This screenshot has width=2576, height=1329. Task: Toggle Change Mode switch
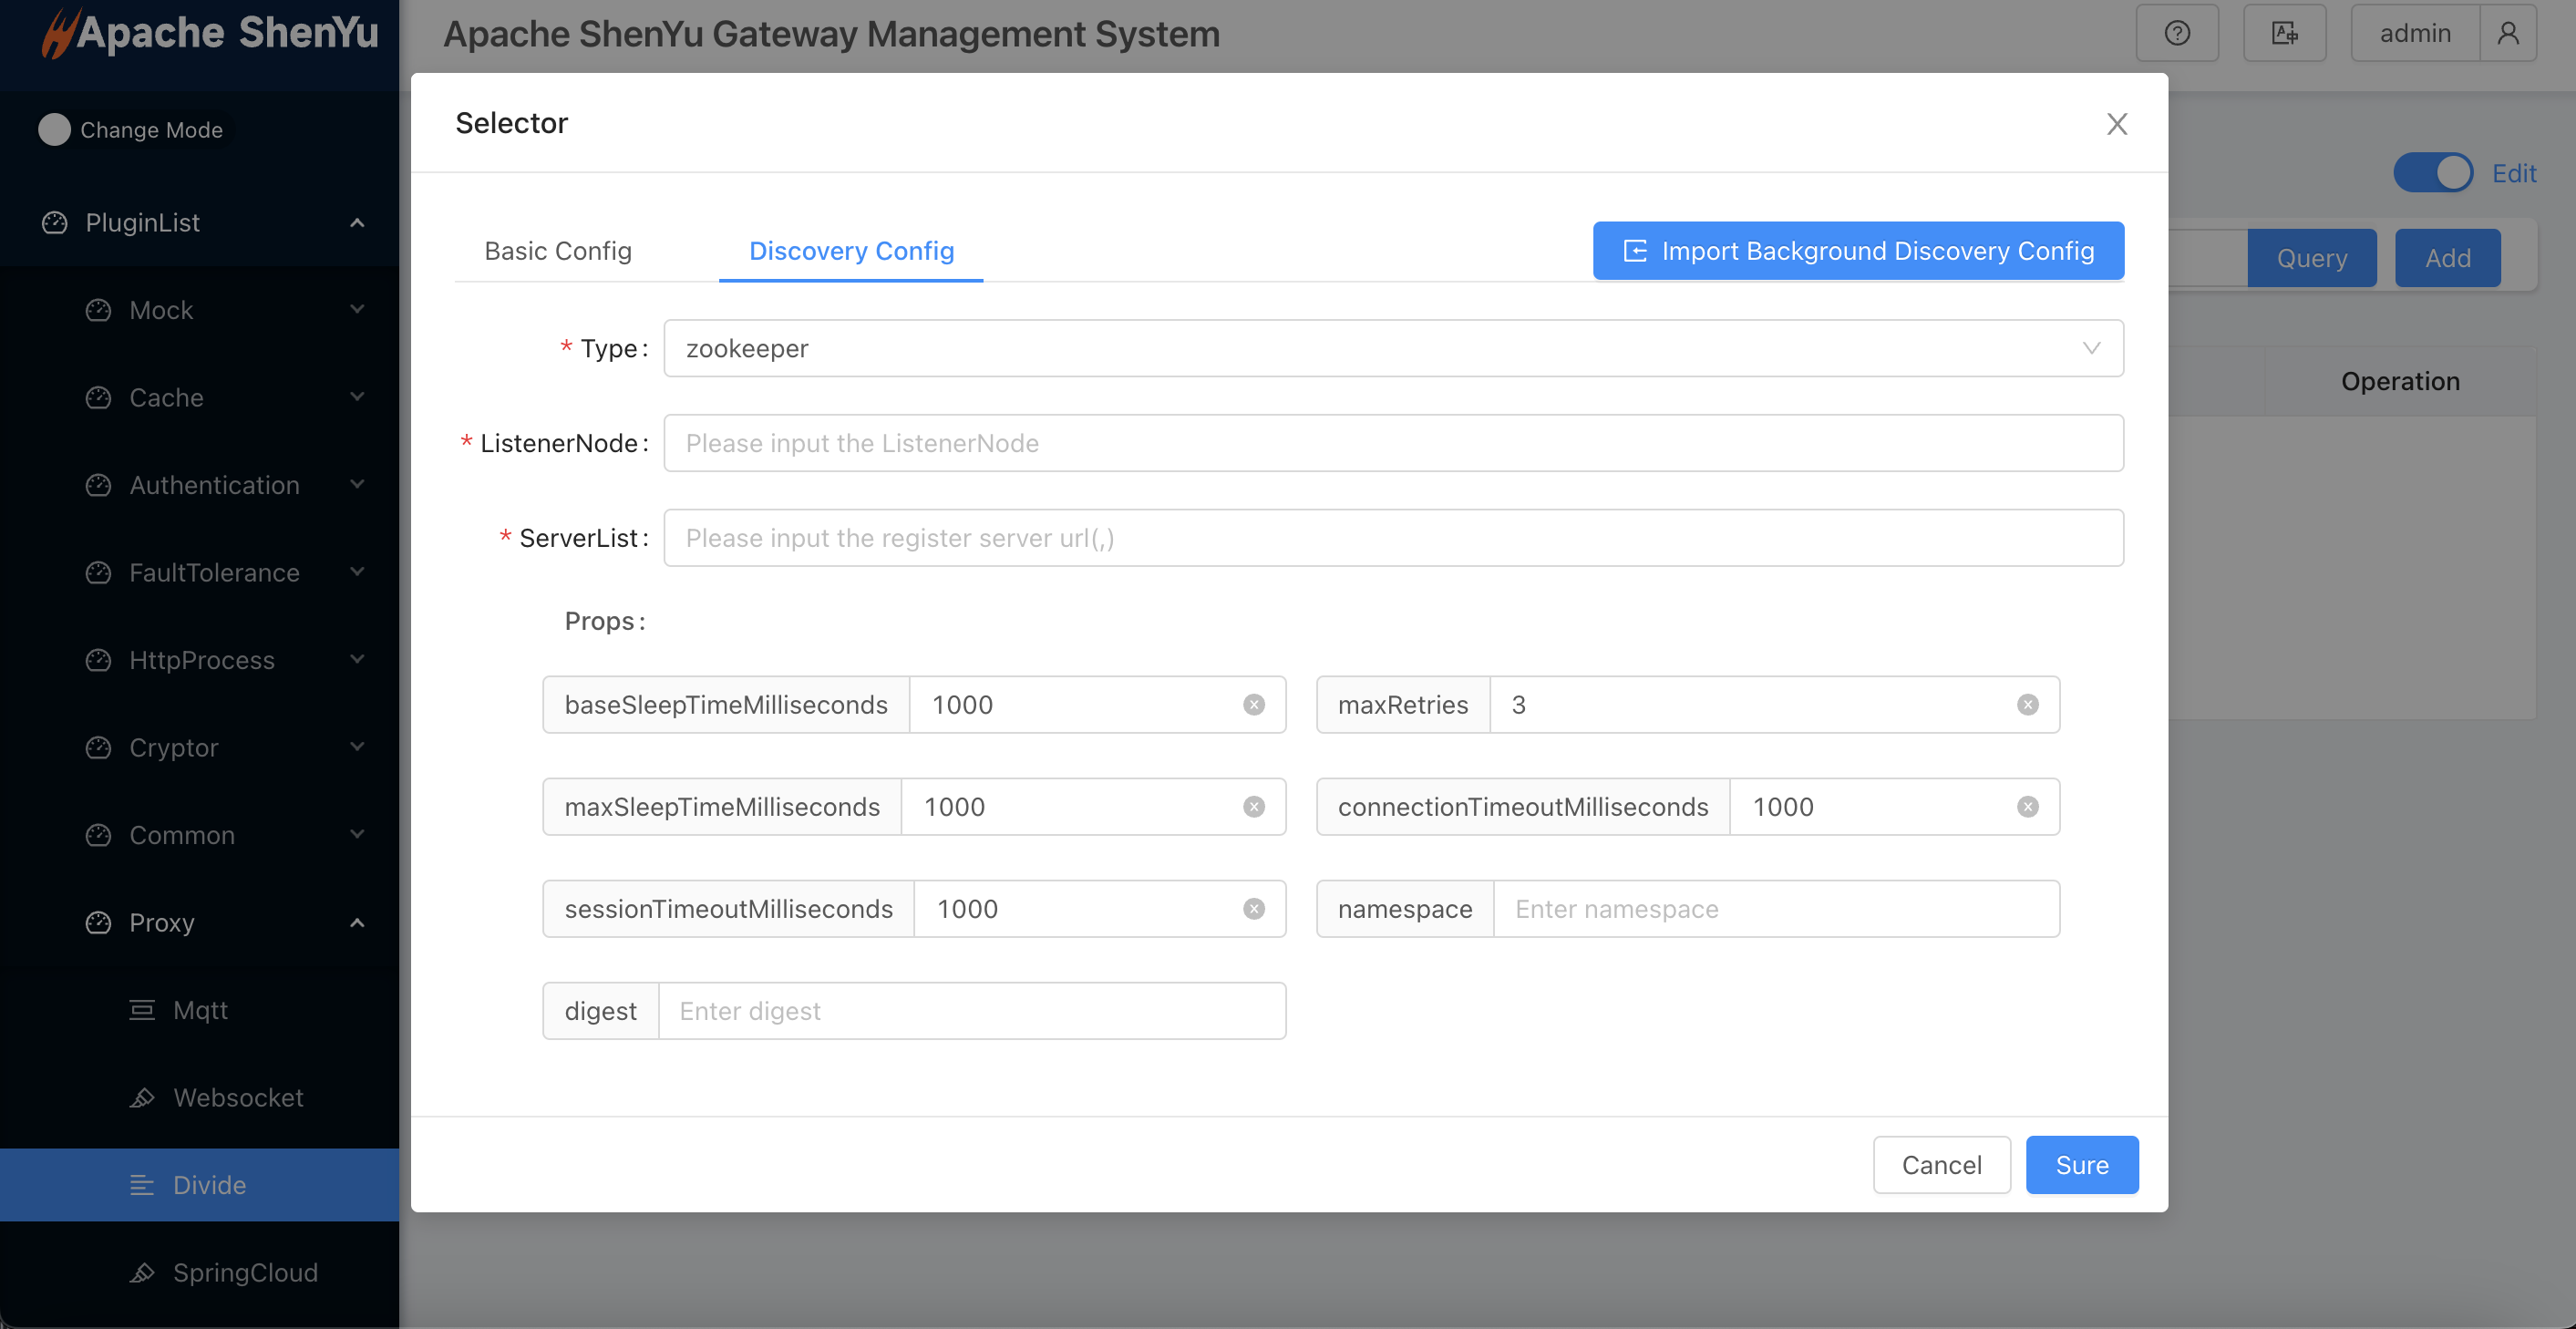(x=53, y=127)
